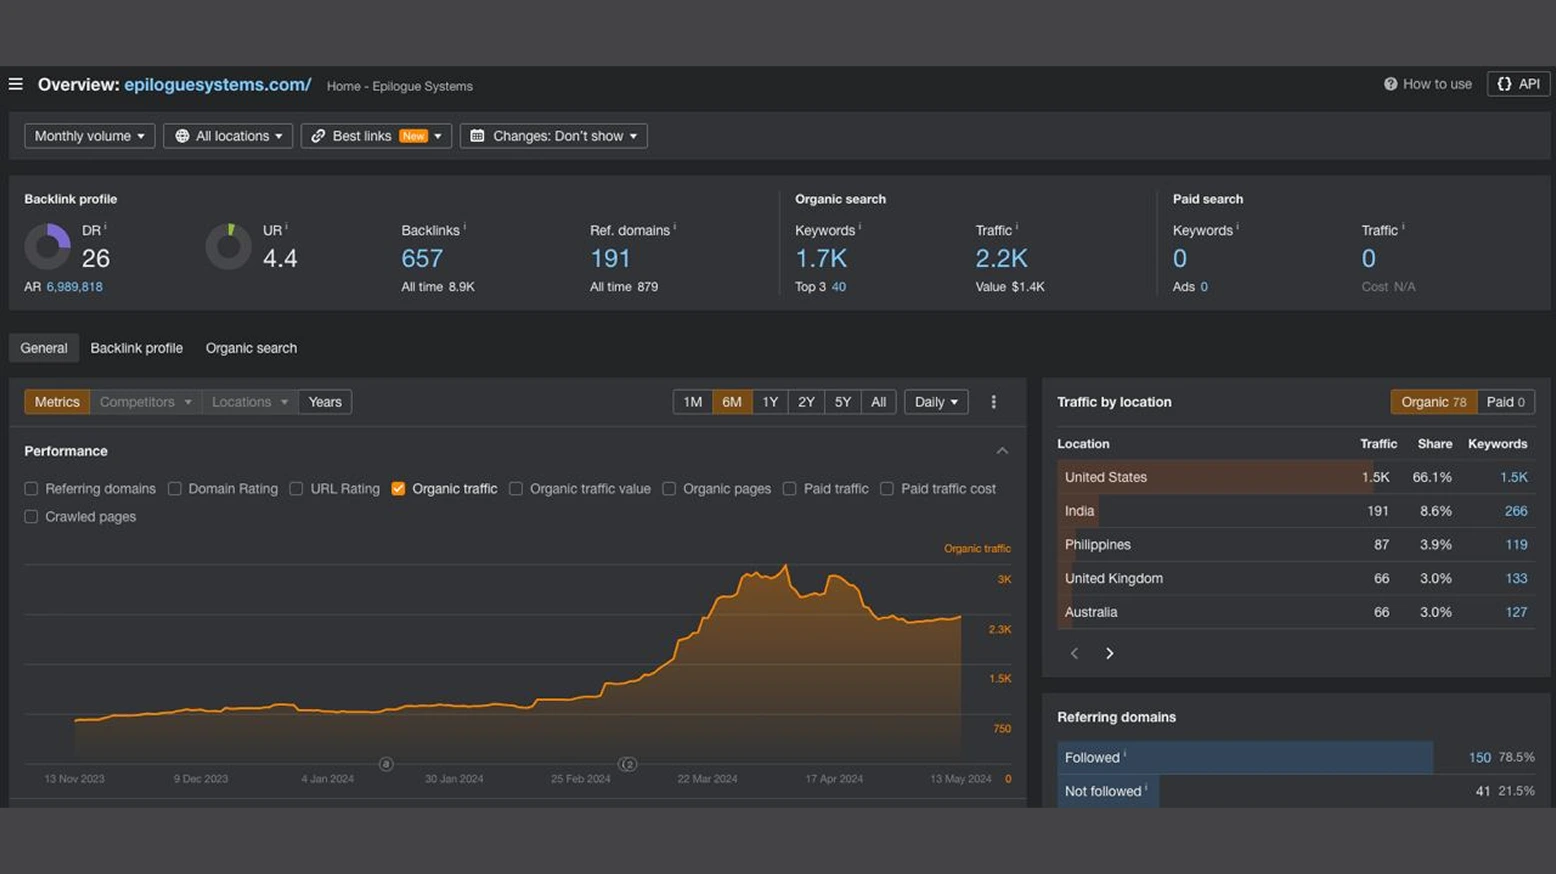Select the 1Y time range button
The height and width of the screenshot is (874, 1556).
tap(769, 402)
